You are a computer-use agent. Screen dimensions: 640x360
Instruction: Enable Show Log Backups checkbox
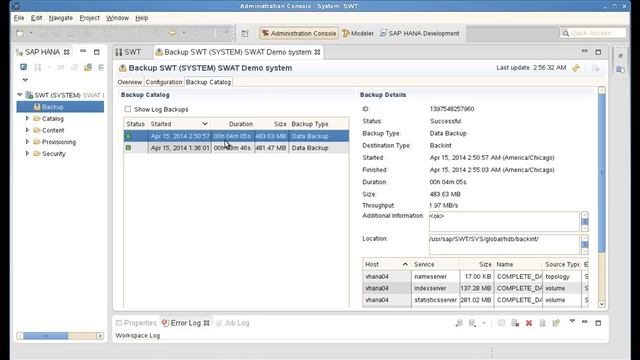pyautogui.click(x=128, y=109)
